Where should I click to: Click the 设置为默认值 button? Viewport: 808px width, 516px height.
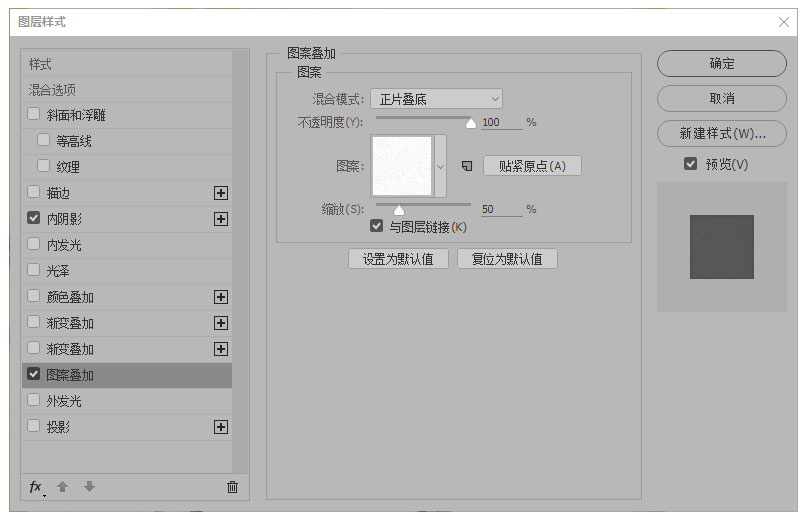pyautogui.click(x=398, y=259)
